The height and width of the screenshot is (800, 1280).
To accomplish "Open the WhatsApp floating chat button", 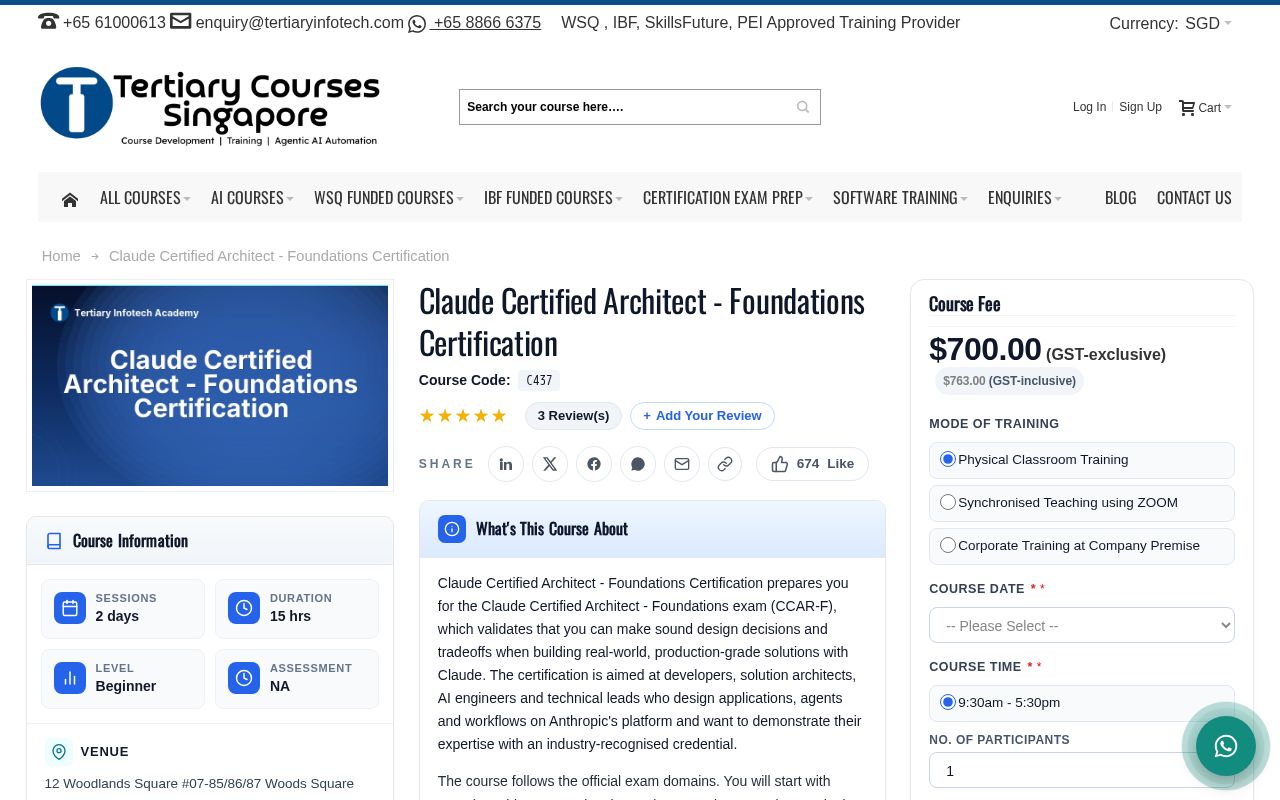I will coord(1226,746).
